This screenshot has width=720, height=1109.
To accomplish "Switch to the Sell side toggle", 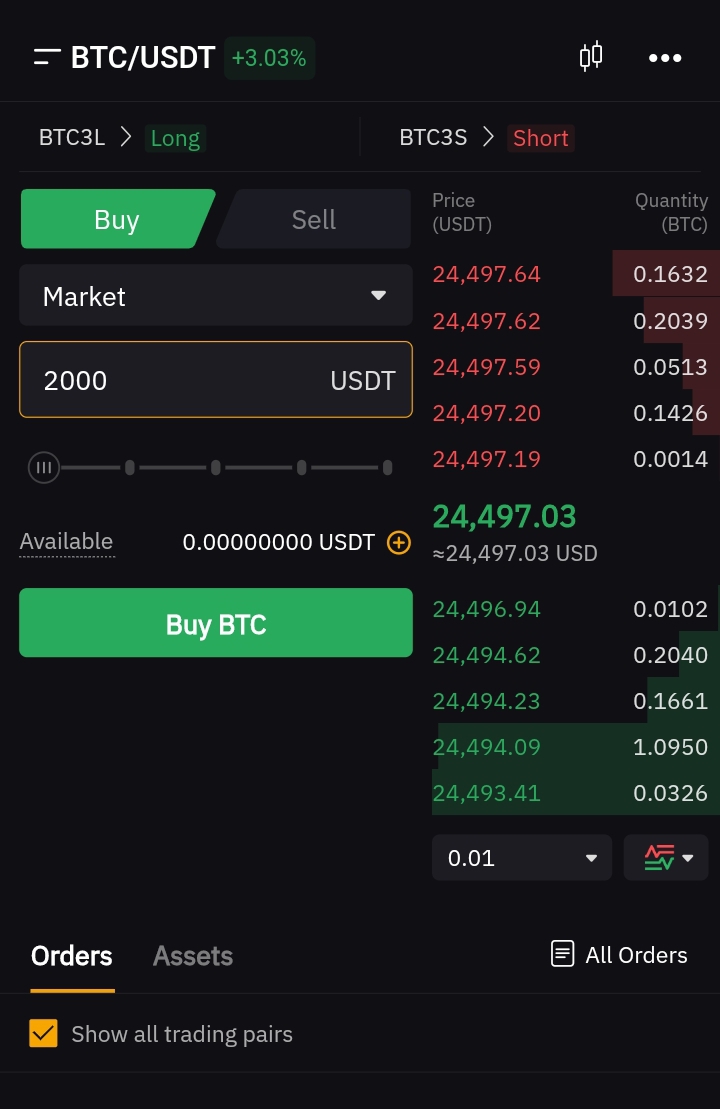I will coord(314,219).
